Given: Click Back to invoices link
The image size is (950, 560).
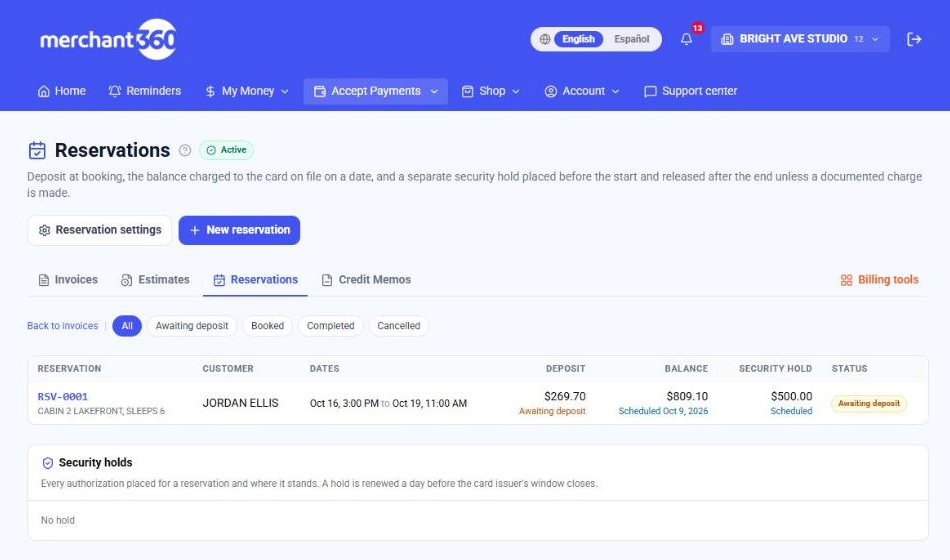Looking at the screenshot, I should tap(62, 326).
